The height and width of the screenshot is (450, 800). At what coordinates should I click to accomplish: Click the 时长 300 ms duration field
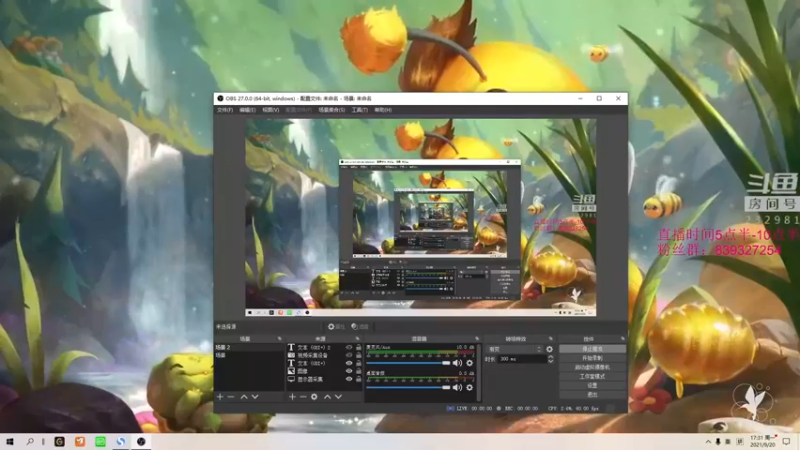[522, 359]
